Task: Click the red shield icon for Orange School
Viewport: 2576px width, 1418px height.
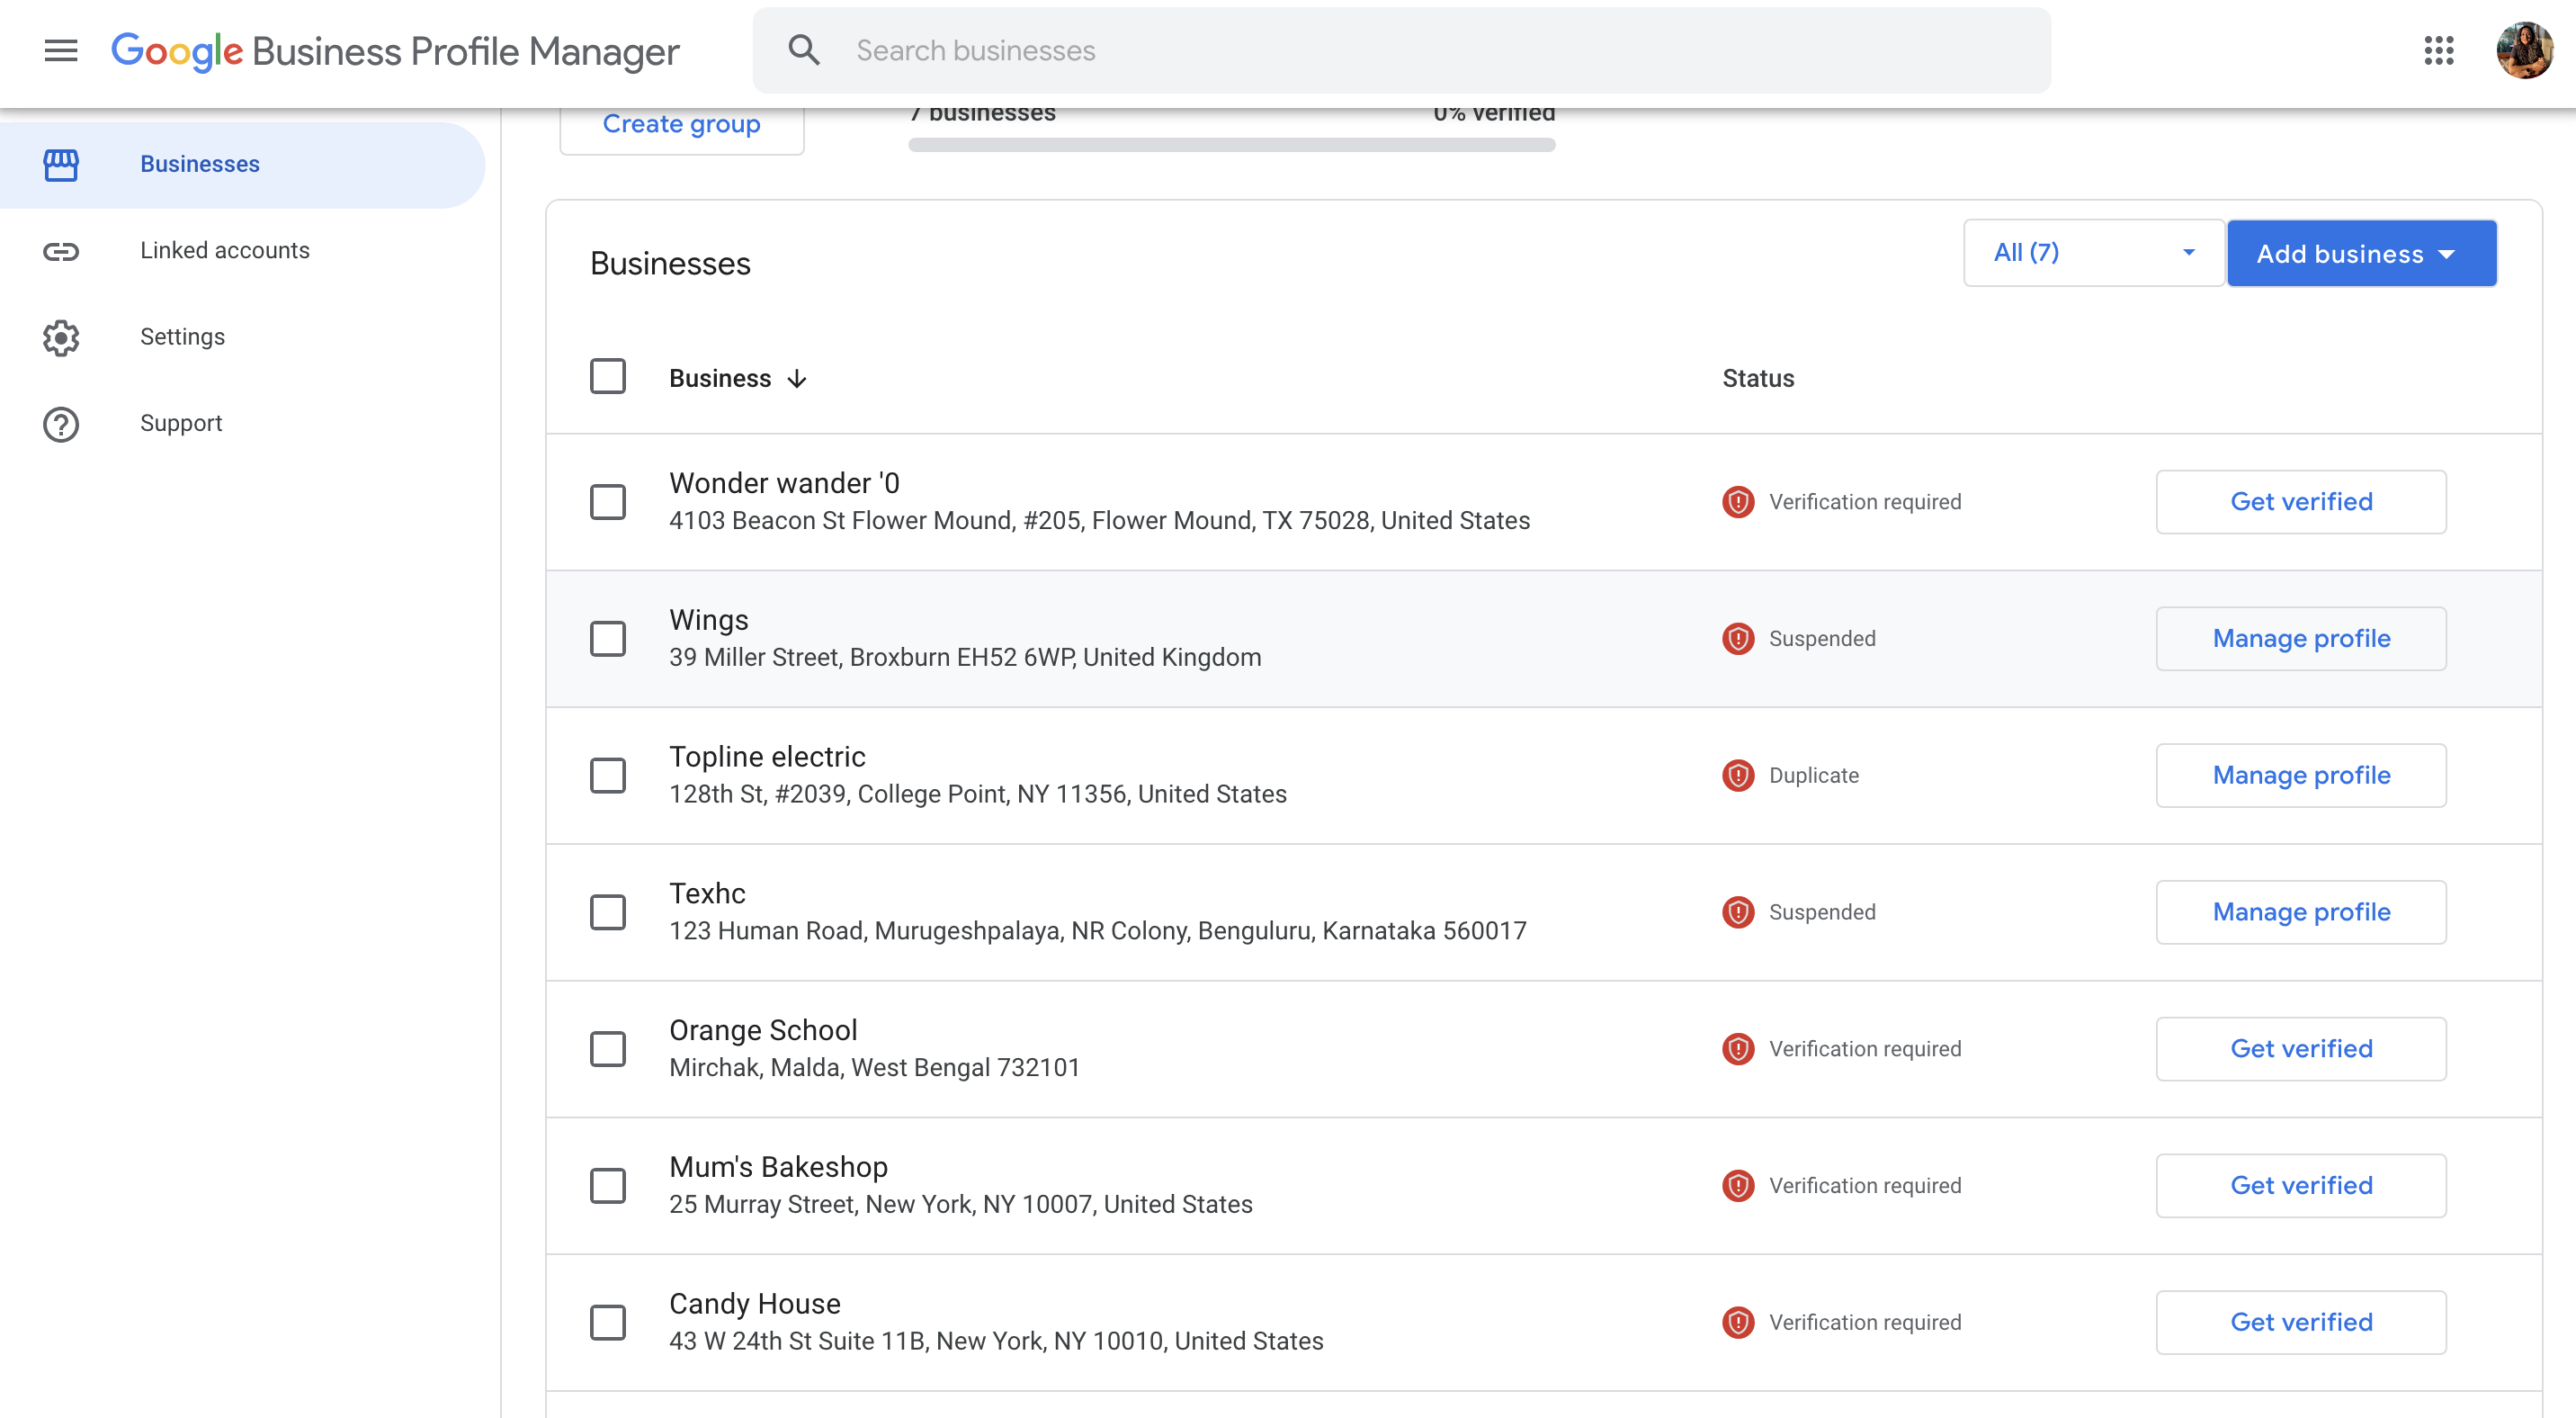Action: 1738,1049
